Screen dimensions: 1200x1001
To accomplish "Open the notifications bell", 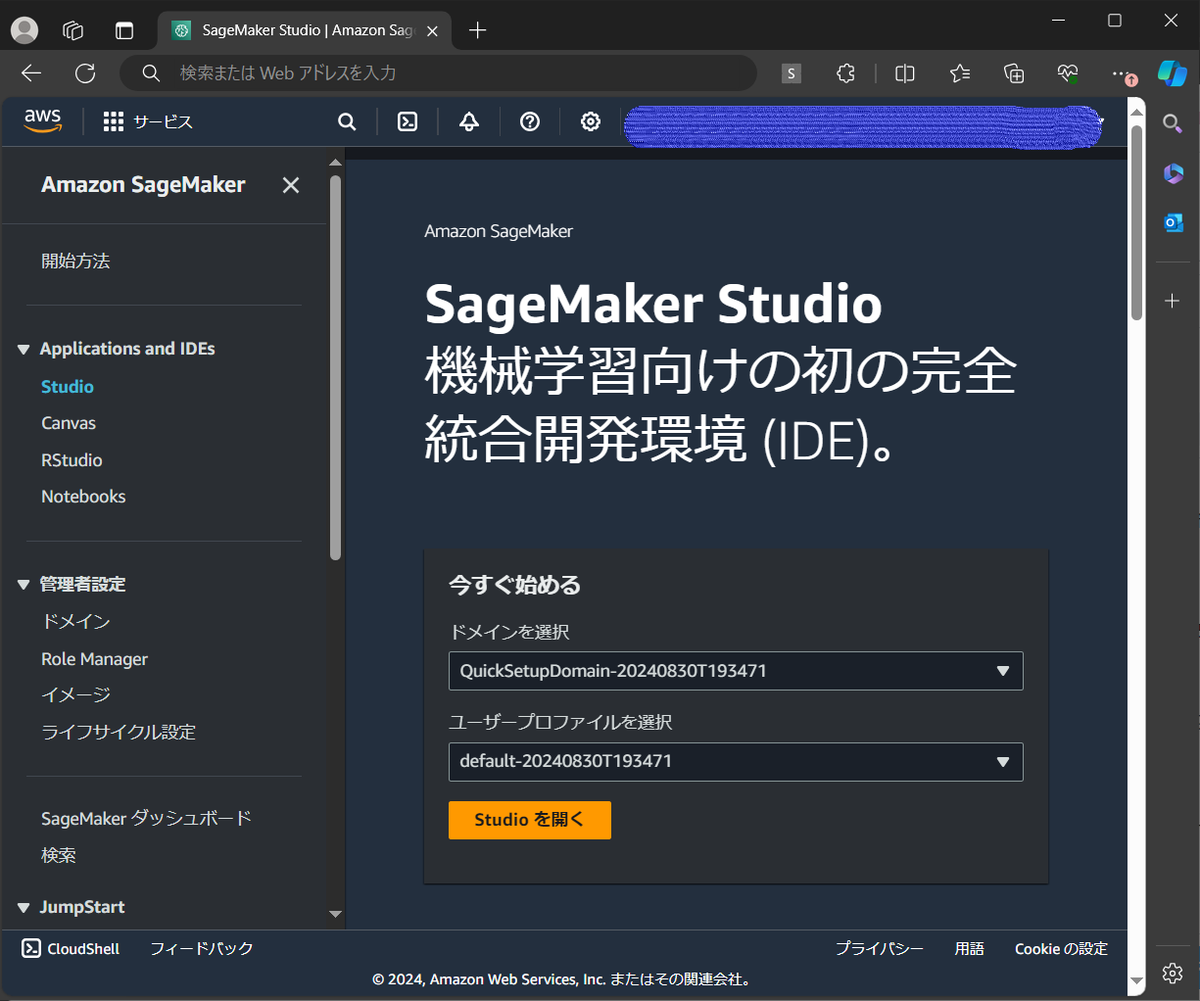I will pyautogui.click(x=469, y=122).
